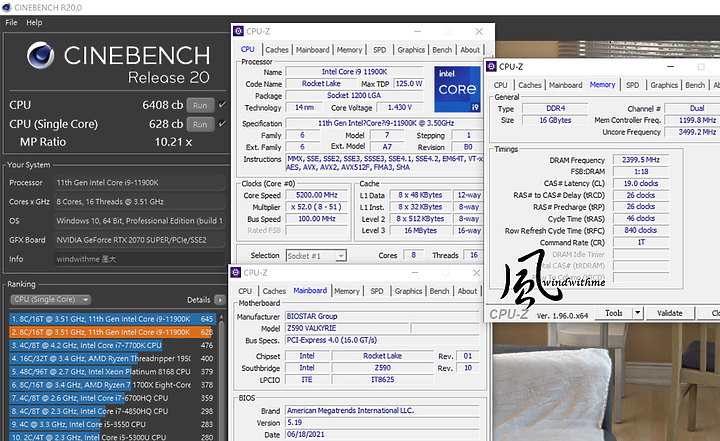
Task: Click the BIOSTAR Group manufacturer field
Action: point(382,316)
